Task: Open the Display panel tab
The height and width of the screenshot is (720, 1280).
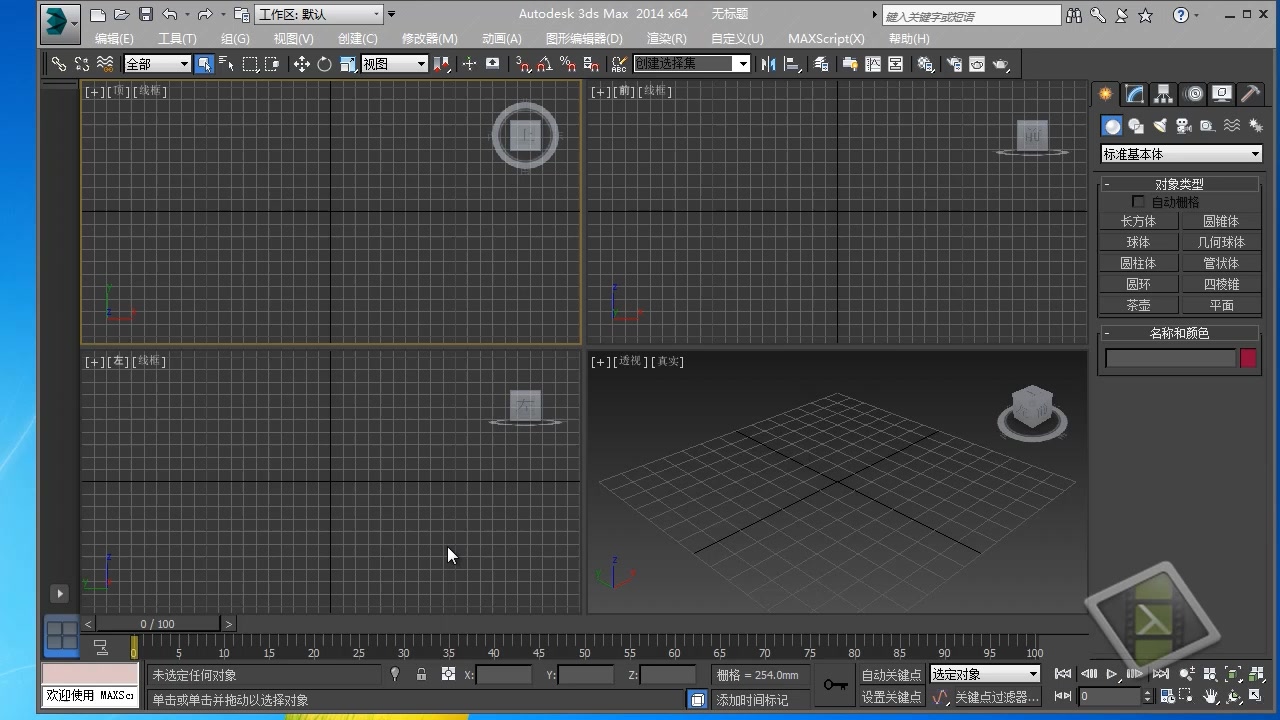Action: coord(1222,94)
